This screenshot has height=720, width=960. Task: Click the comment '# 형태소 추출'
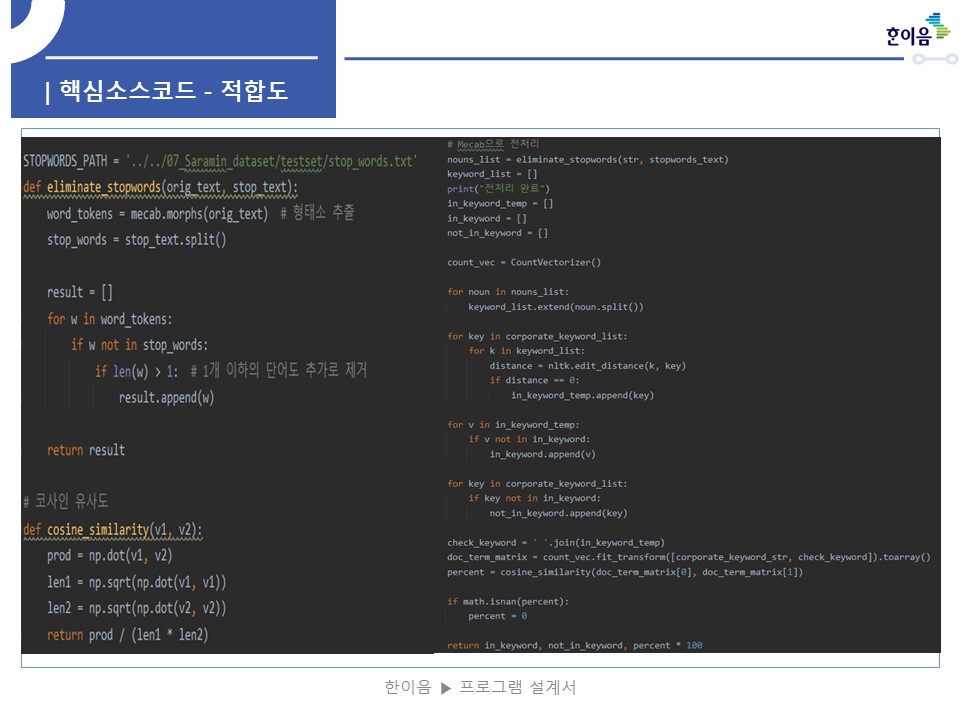317,212
